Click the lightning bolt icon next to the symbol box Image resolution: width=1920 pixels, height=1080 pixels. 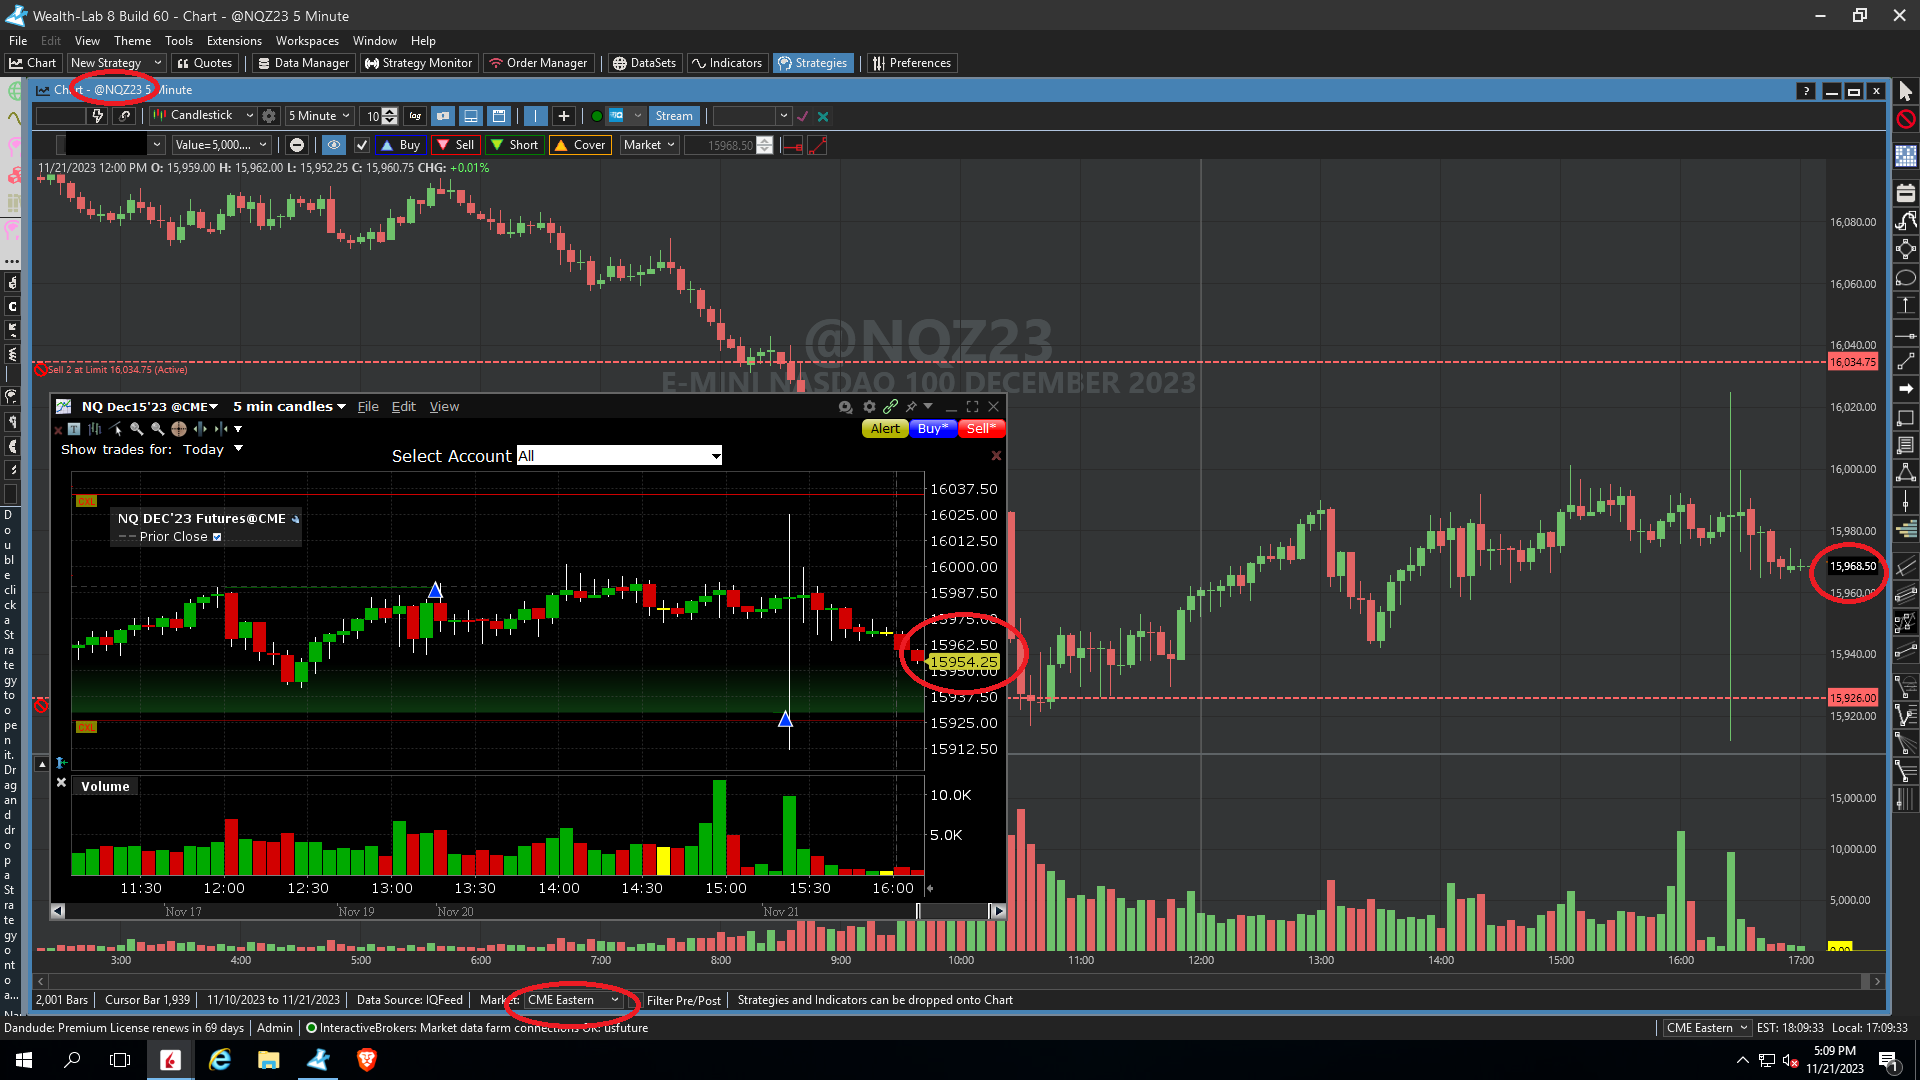point(97,116)
